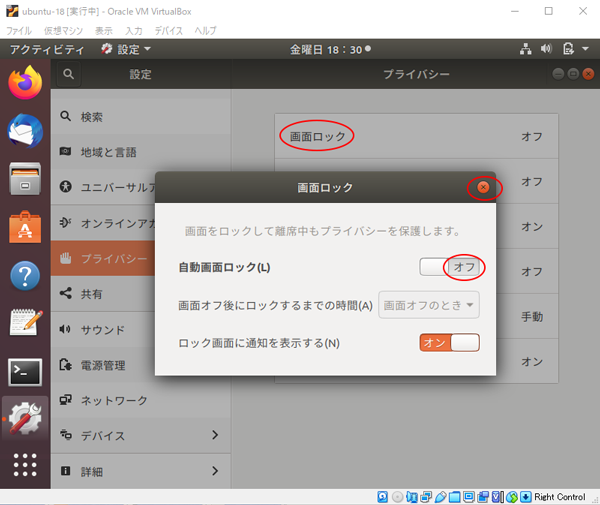Click the Settings wrench-gear dock icon
This screenshot has height=505, width=600.
coord(25,418)
